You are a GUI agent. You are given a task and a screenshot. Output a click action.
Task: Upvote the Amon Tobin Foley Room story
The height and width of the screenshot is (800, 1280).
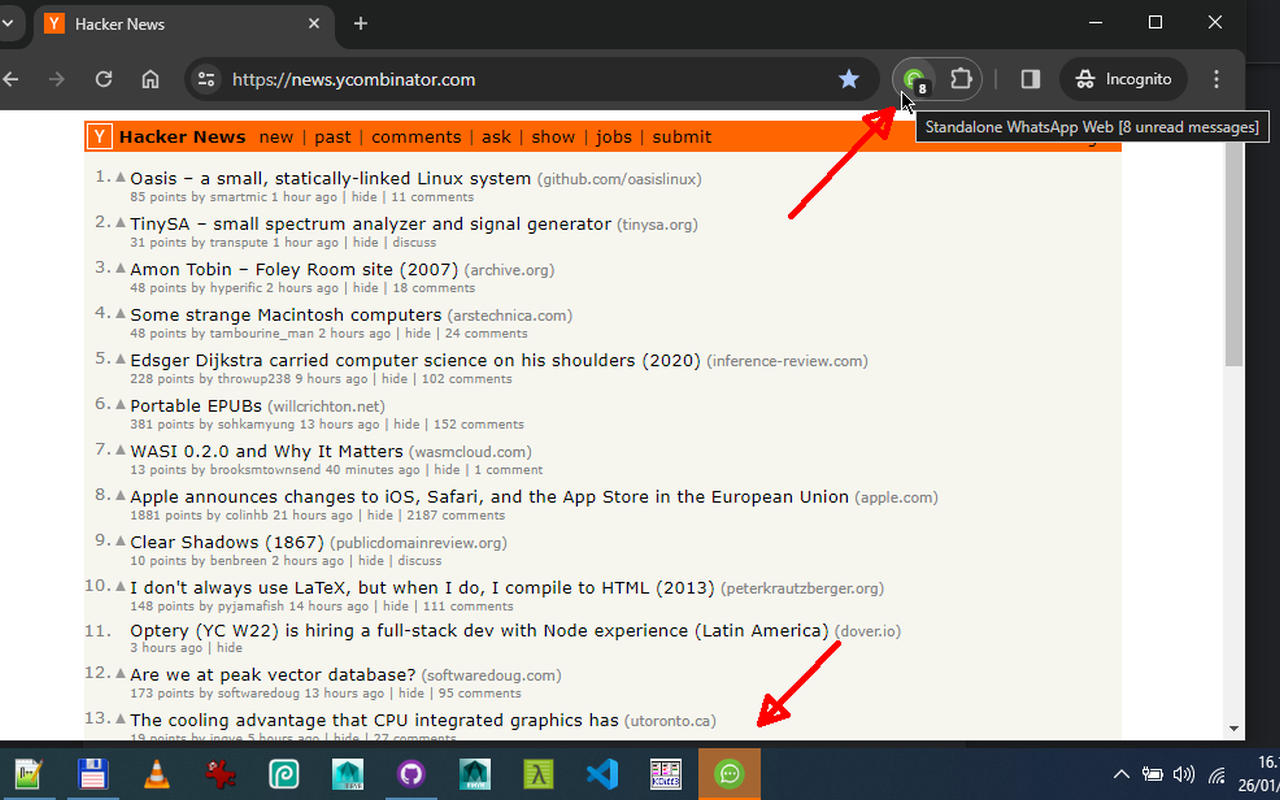121,268
